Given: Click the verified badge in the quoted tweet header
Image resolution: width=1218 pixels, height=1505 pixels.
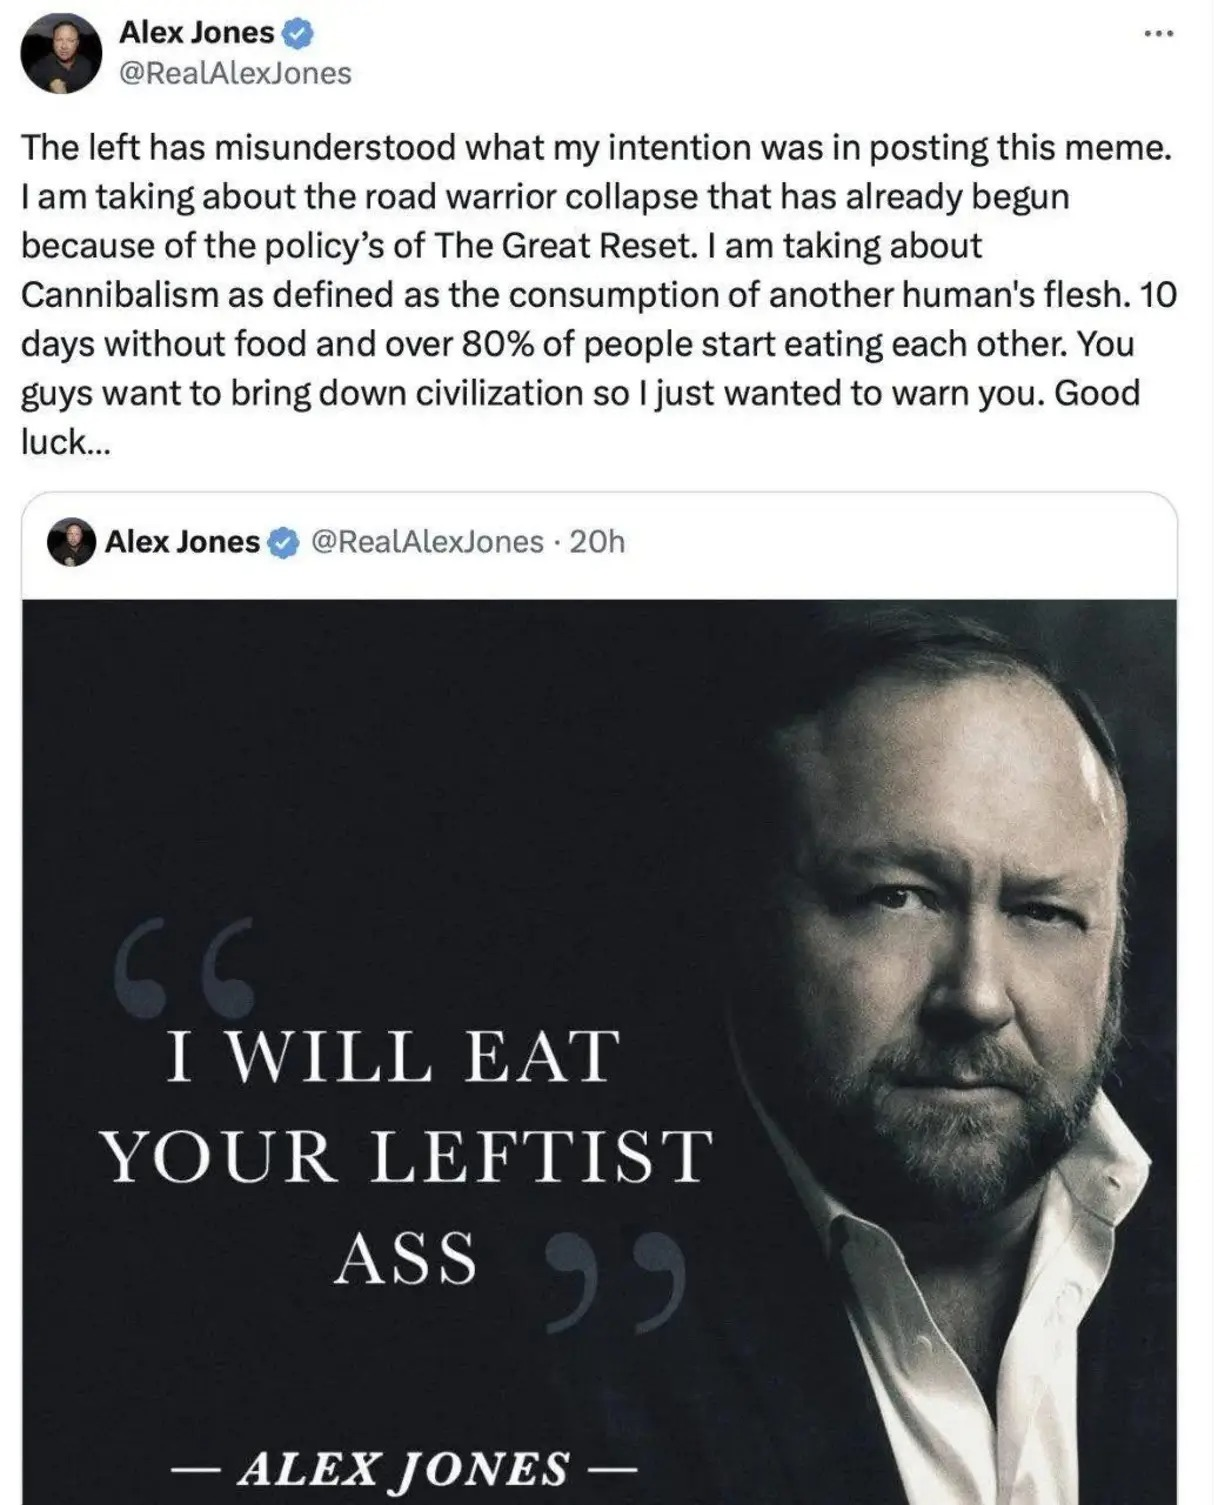Looking at the screenshot, I should [284, 542].
